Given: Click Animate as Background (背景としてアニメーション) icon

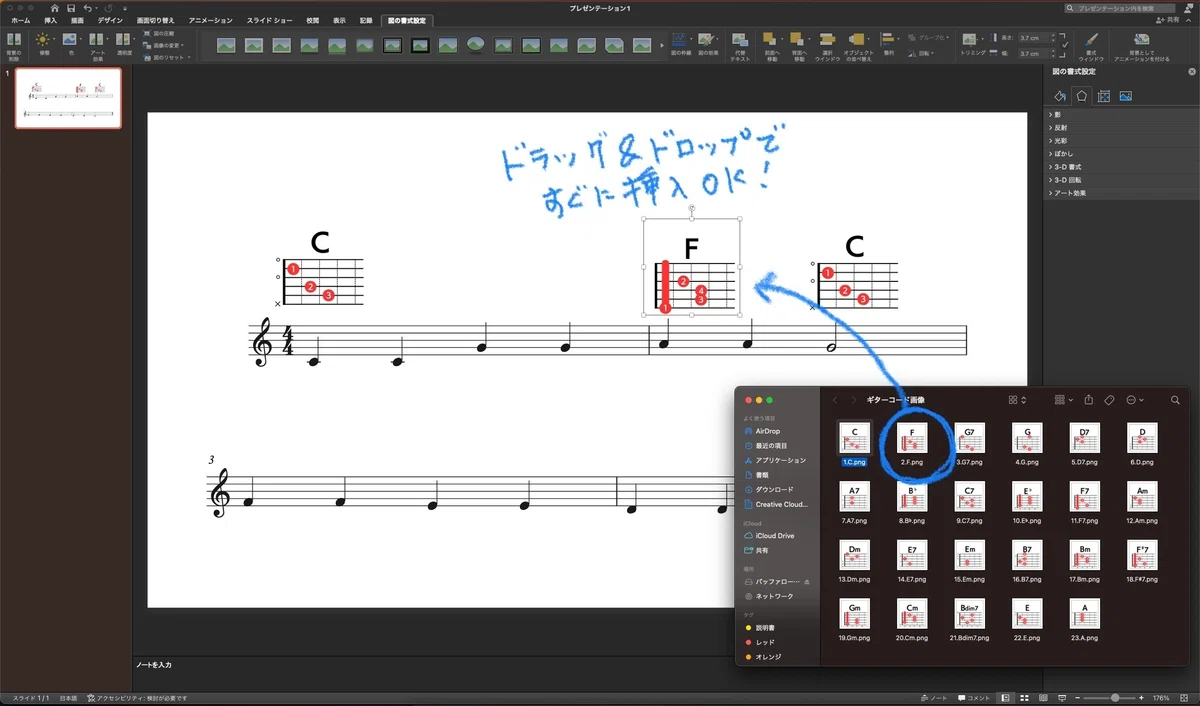Looking at the screenshot, I should point(1141,40).
